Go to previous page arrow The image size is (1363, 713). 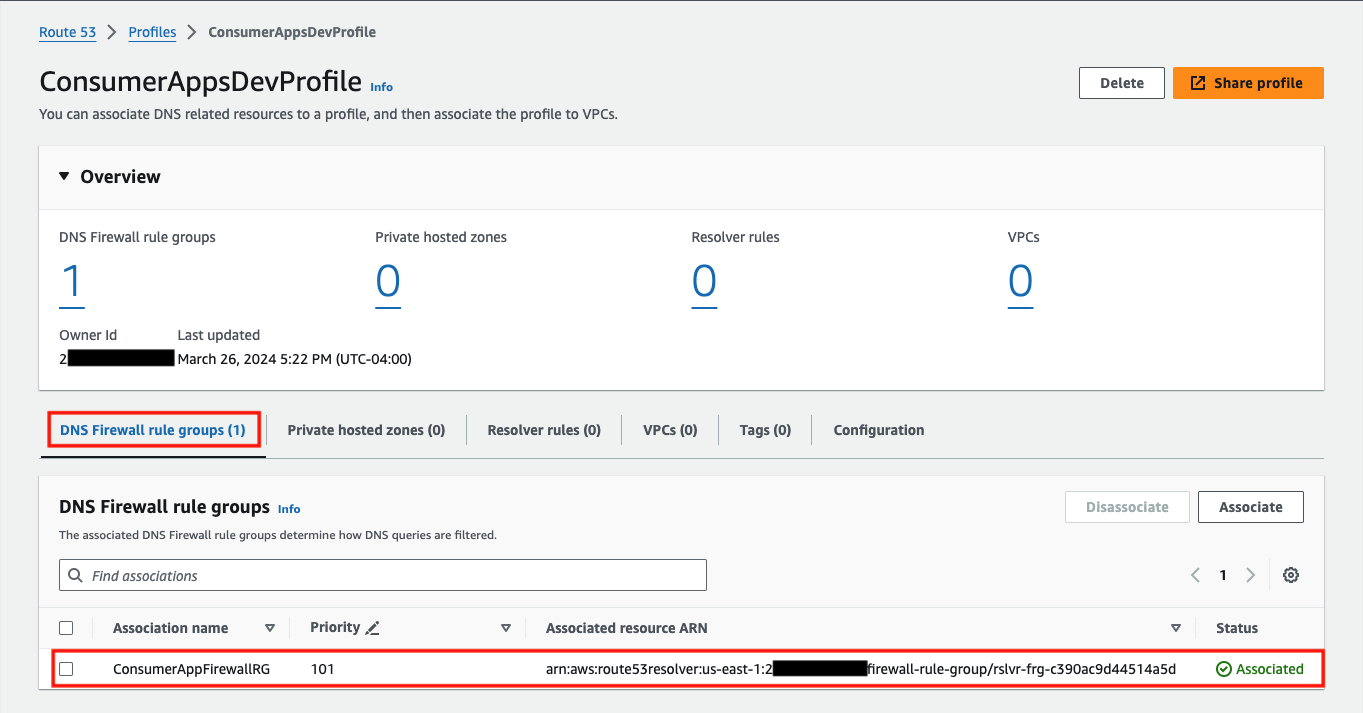[x=1195, y=575]
